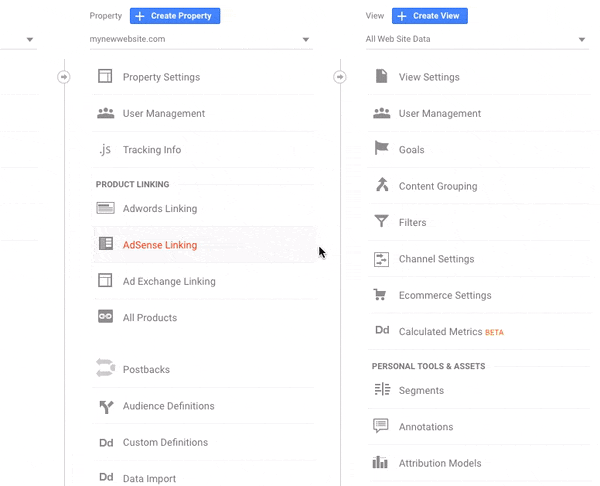Open User Management under View

[x=440, y=113]
